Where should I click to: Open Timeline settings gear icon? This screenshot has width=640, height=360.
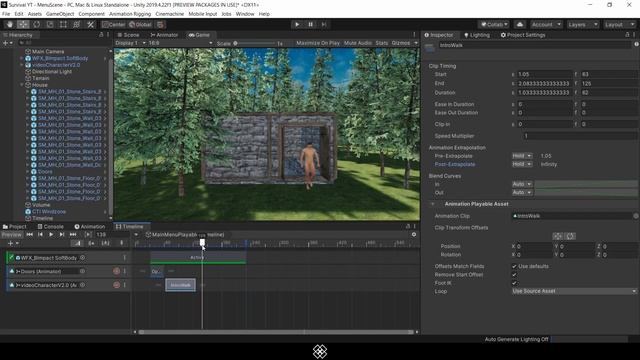(x=414, y=235)
